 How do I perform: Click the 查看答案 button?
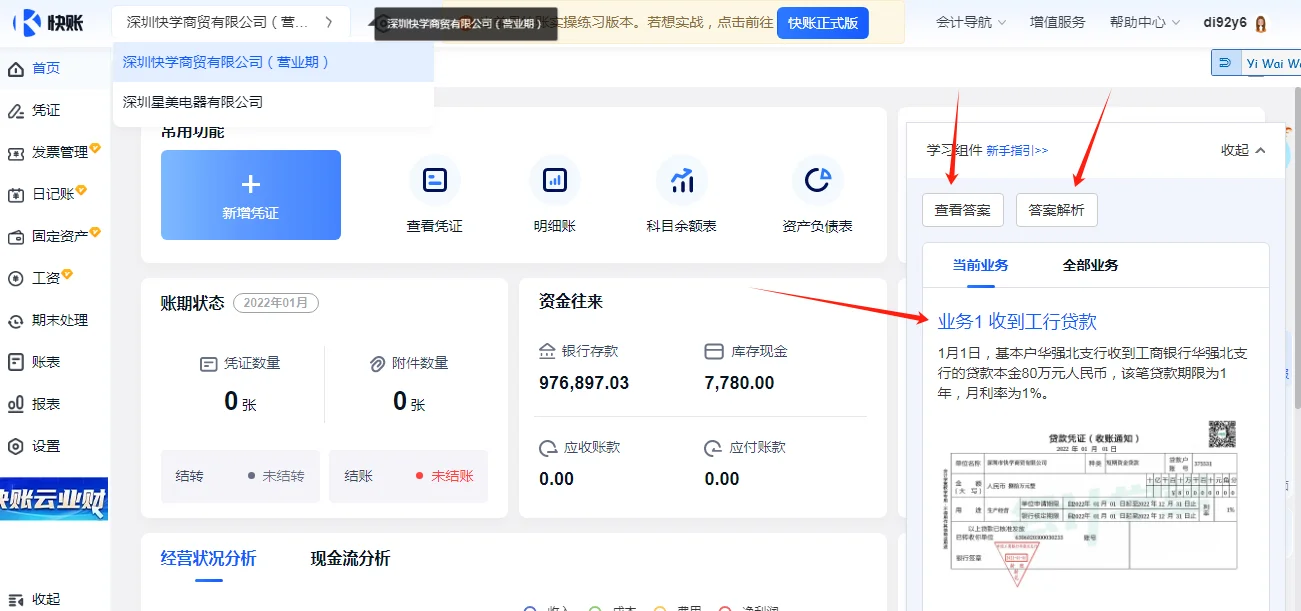point(962,210)
